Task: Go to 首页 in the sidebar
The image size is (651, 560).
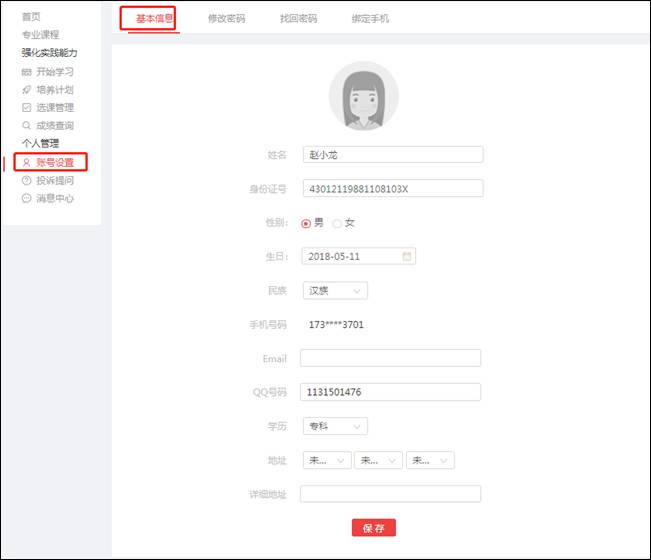Action: pyautogui.click(x=32, y=18)
